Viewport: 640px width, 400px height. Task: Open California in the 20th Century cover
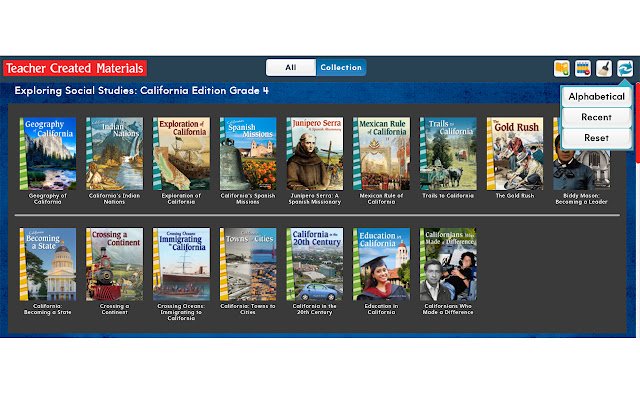tap(315, 264)
